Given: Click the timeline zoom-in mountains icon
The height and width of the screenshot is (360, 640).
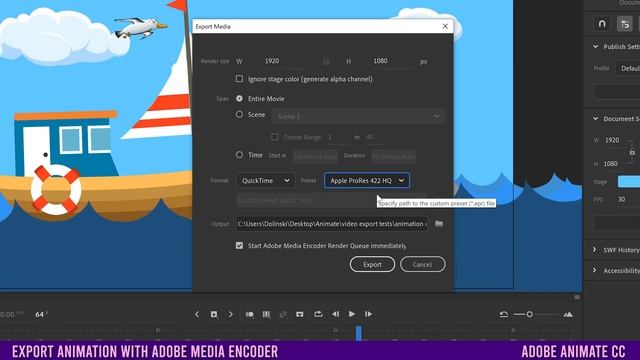Looking at the screenshot, I should [568, 314].
